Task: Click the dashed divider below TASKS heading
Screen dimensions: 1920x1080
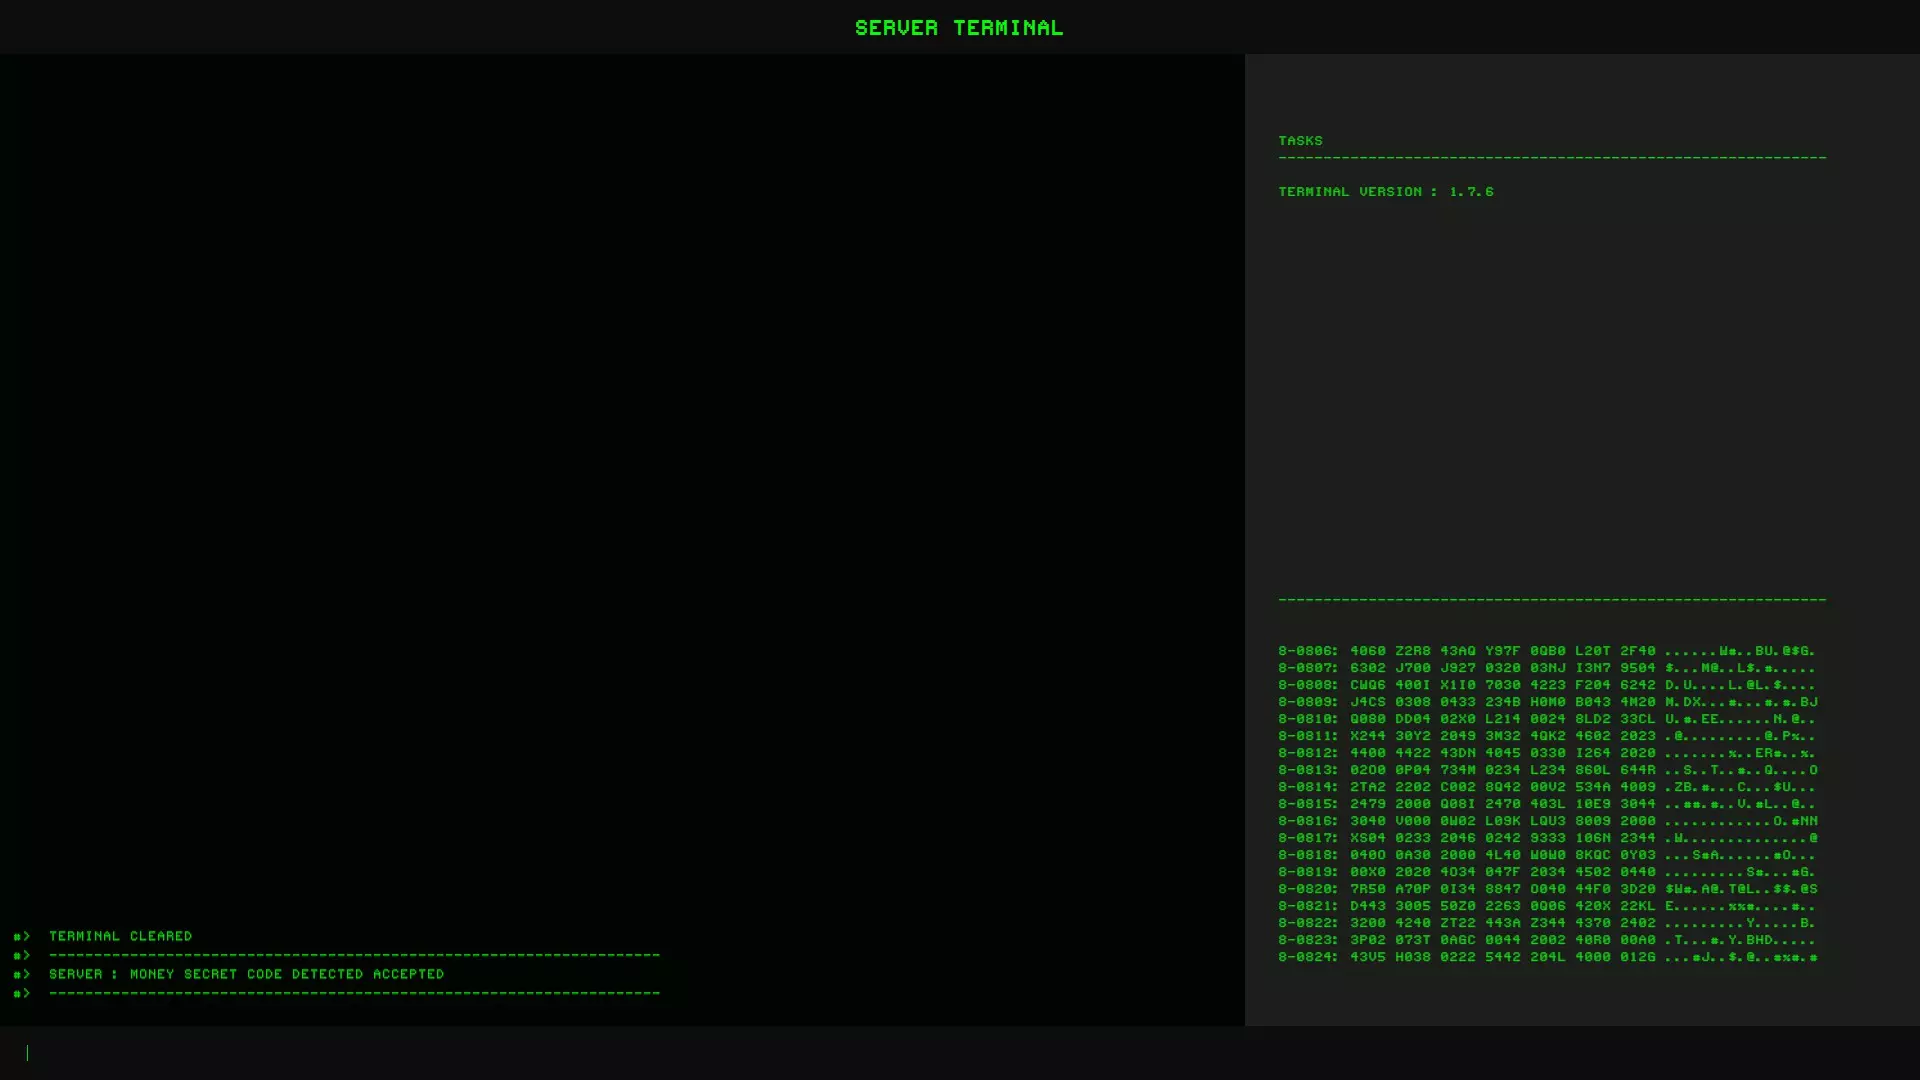Action: point(1551,157)
